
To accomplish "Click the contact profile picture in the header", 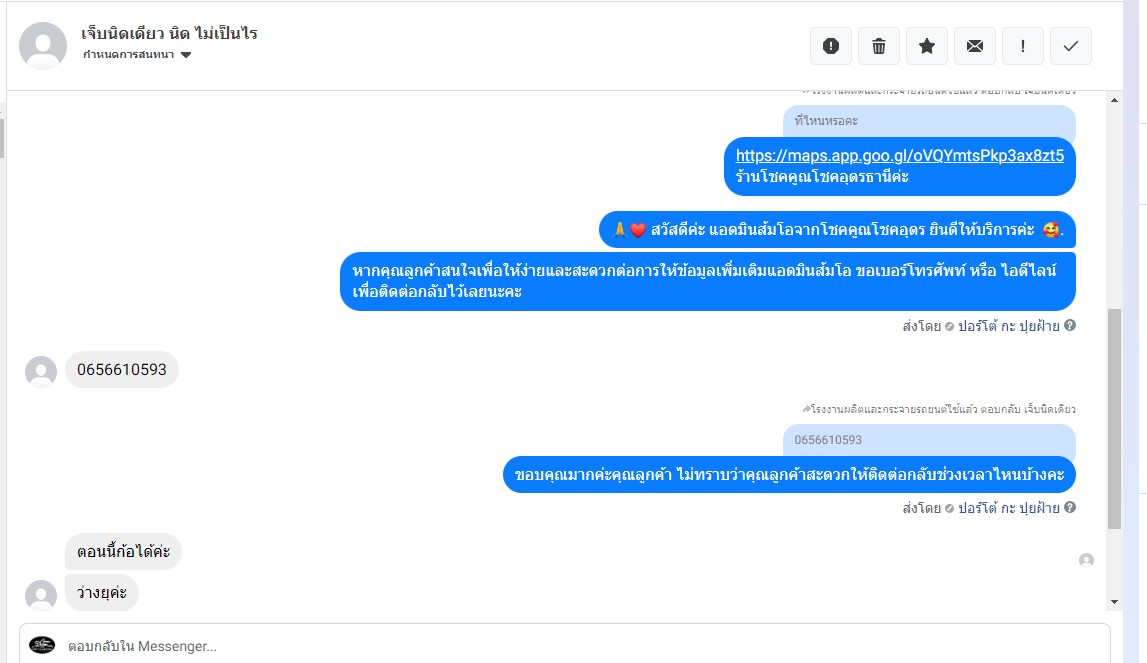I will click(43, 45).
